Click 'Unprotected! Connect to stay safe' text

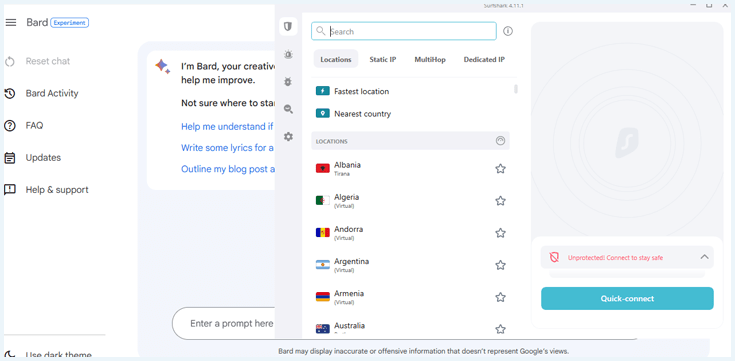click(x=615, y=257)
